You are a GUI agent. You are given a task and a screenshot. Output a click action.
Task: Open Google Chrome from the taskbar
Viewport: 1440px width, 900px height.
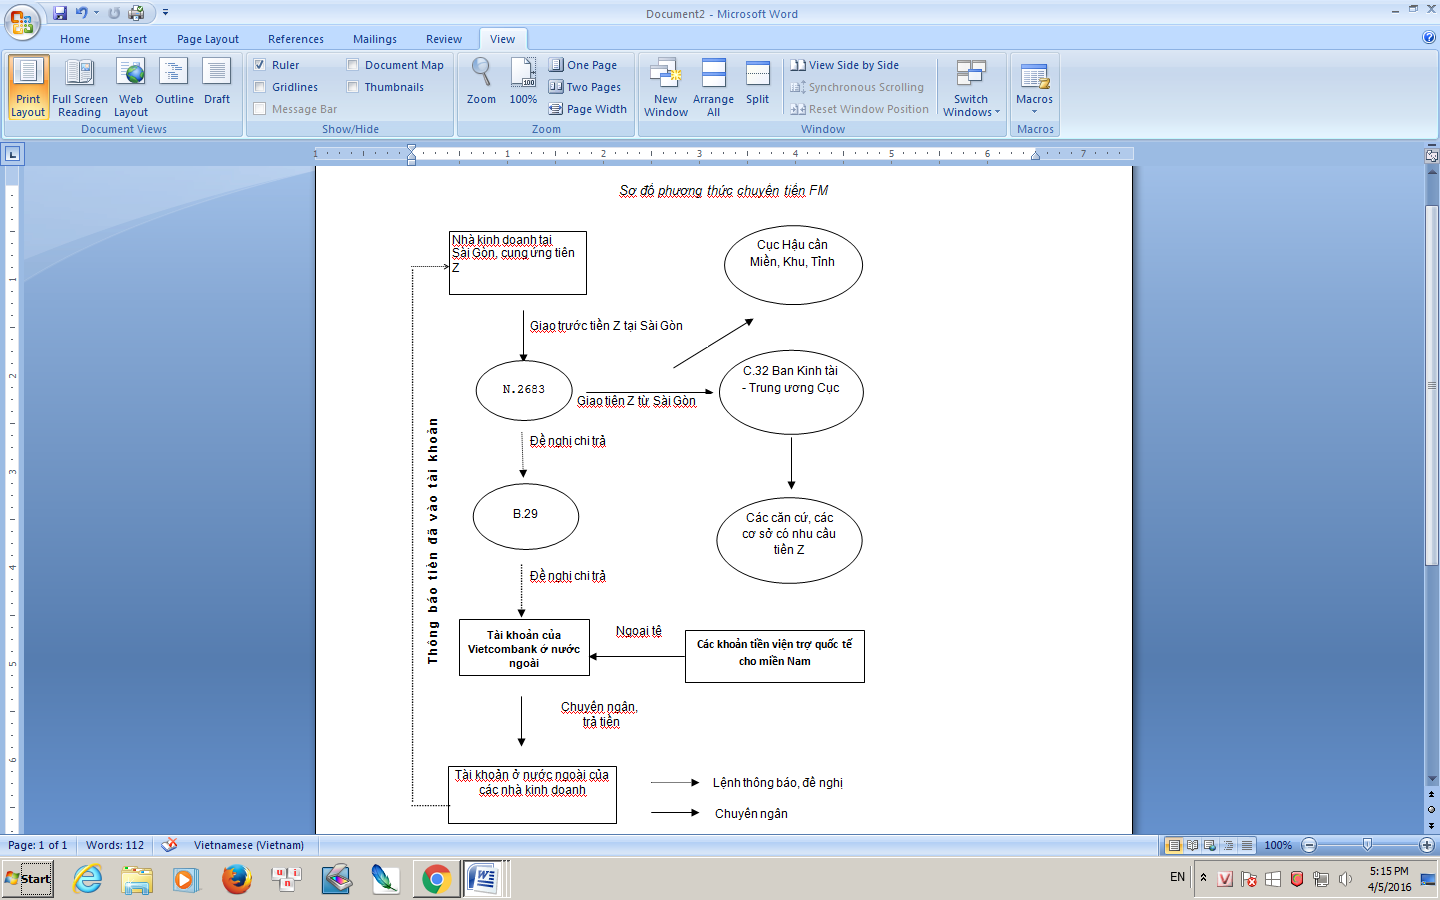pos(435,879)
